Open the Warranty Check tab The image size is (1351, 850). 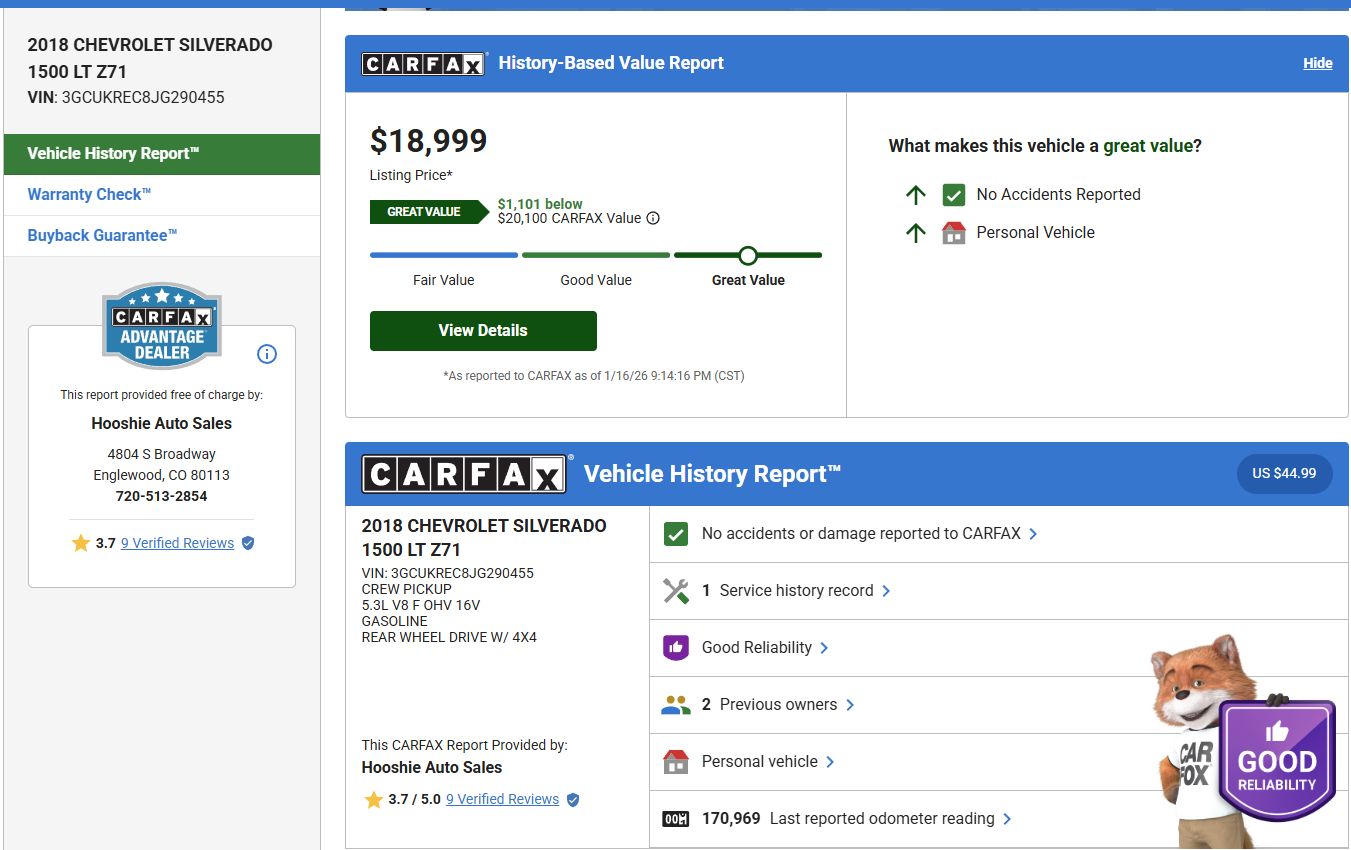[x=89, y=195]
